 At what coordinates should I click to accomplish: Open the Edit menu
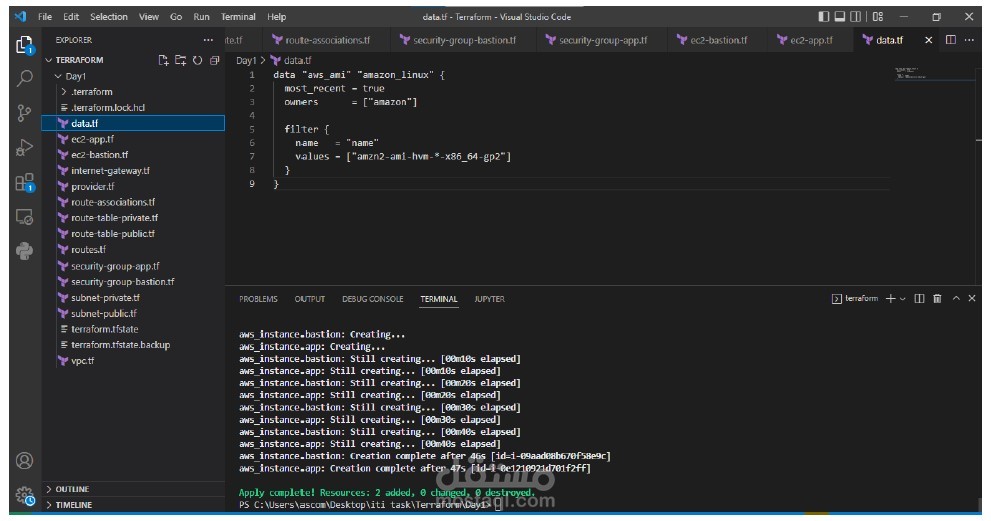(71, 17)
